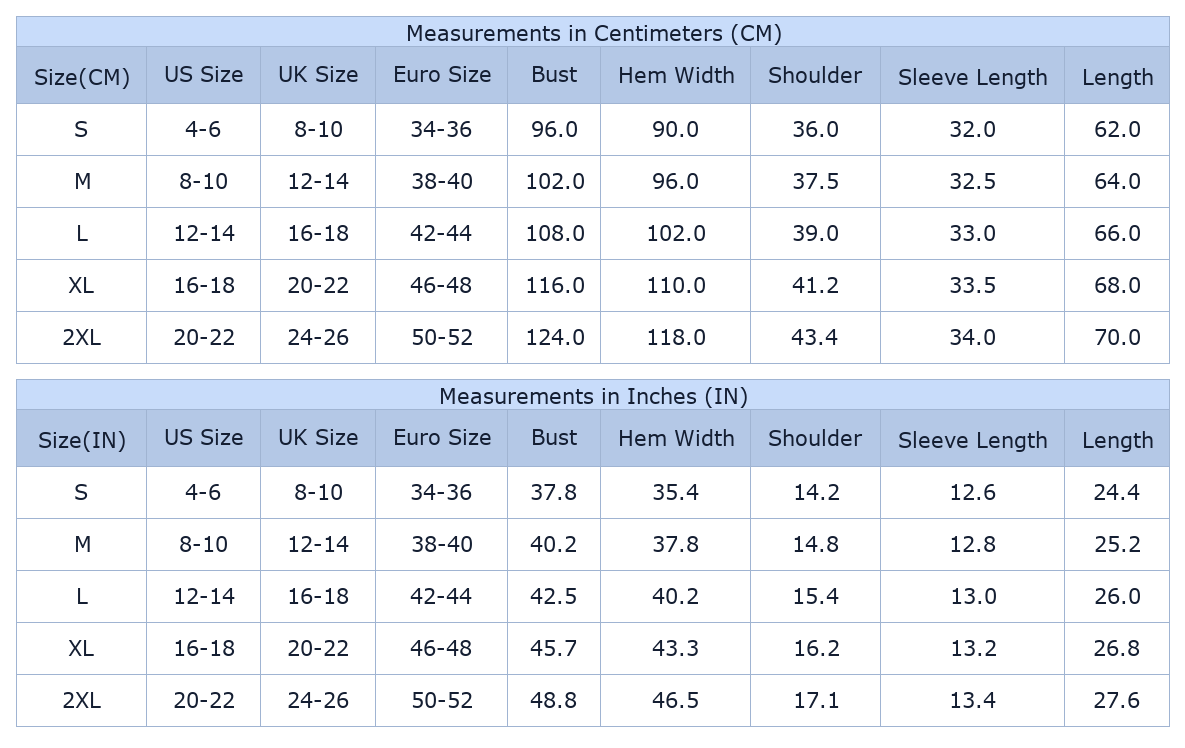Viewport: 1185px width, 748px height.
Task: Click the 15.4 shoulder value for size L
Action: (815, 597)
